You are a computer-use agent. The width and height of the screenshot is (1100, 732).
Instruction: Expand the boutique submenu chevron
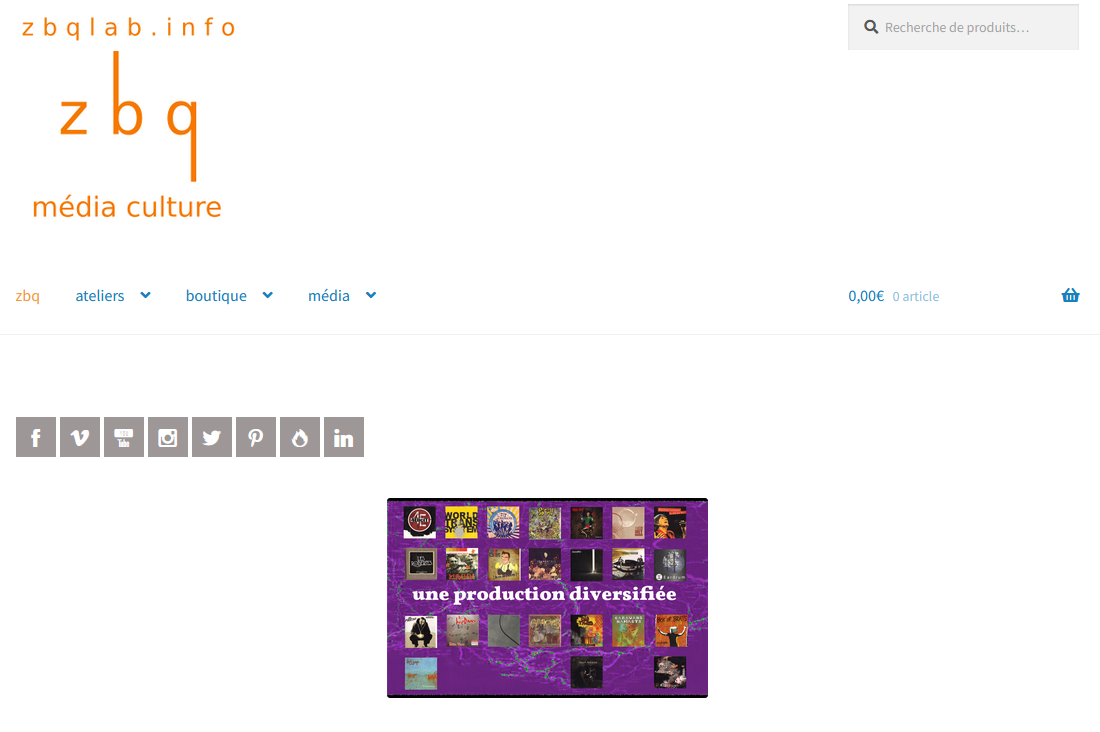coord(267,295)
